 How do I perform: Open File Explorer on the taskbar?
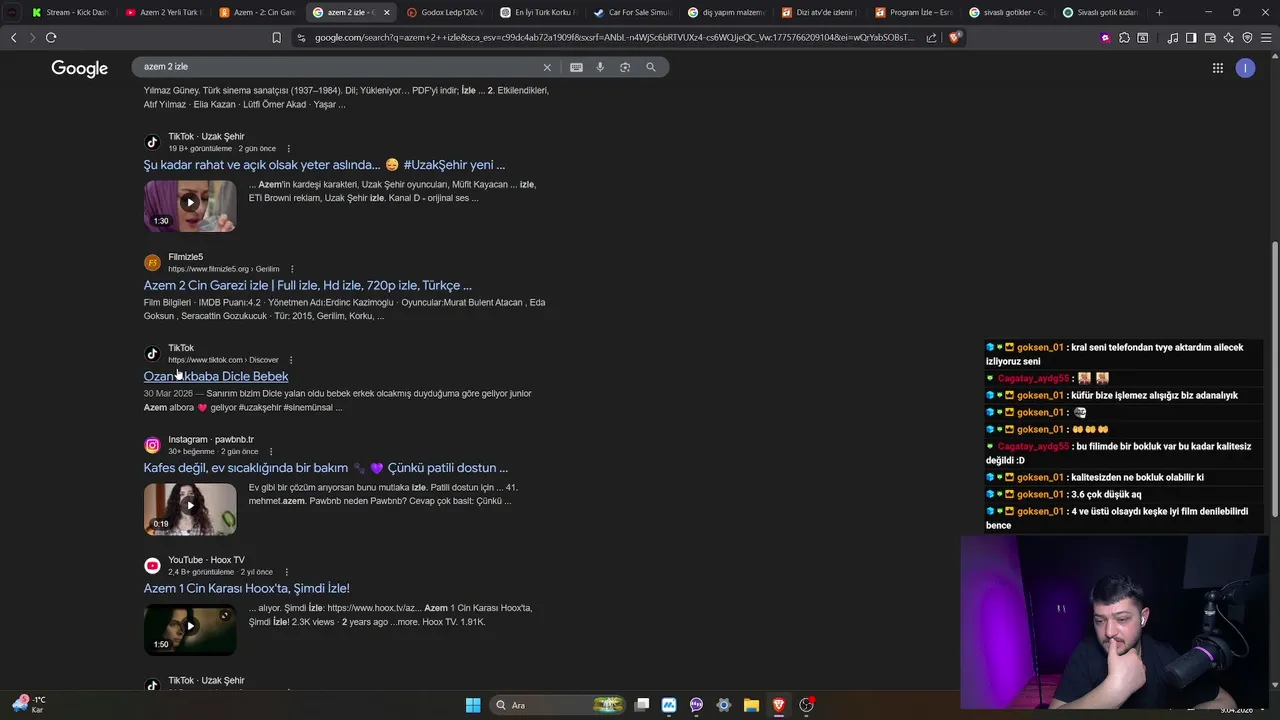[x=751, y=705]
